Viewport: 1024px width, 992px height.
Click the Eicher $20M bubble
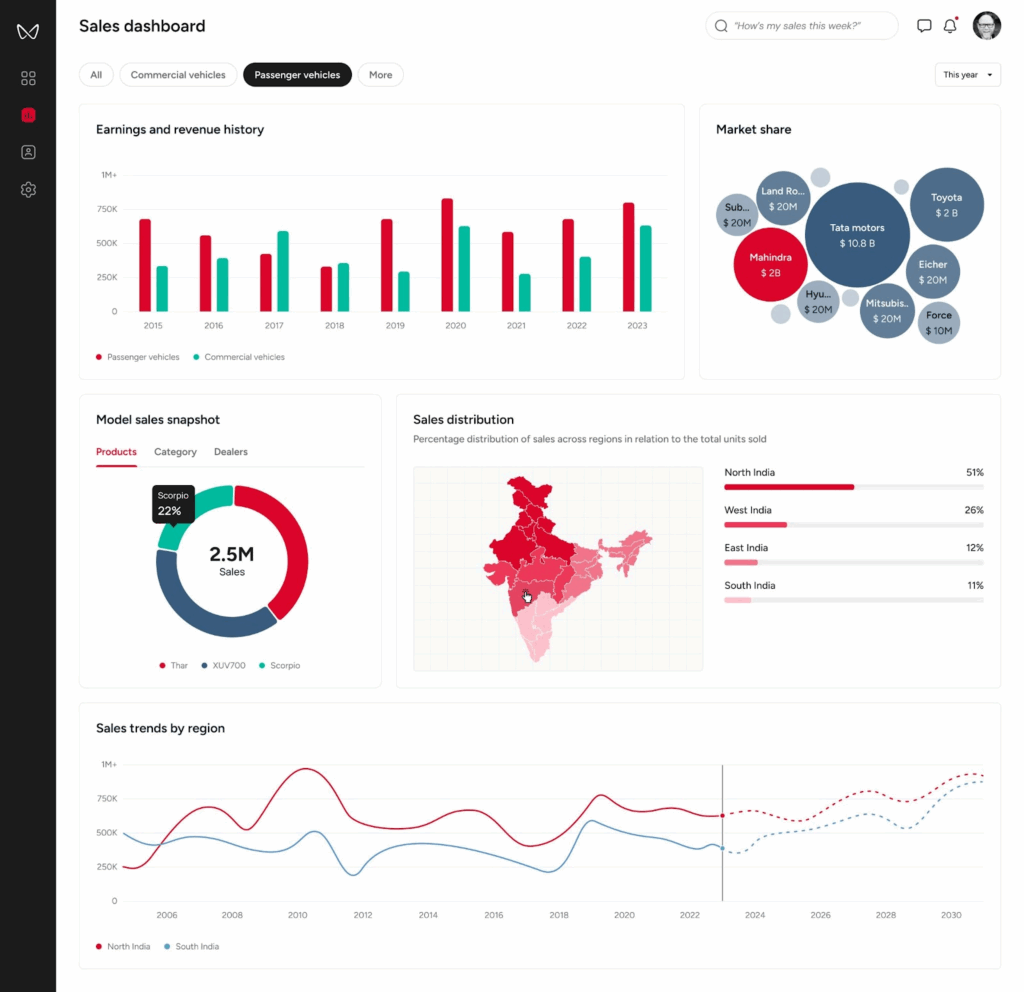[933, 272]
